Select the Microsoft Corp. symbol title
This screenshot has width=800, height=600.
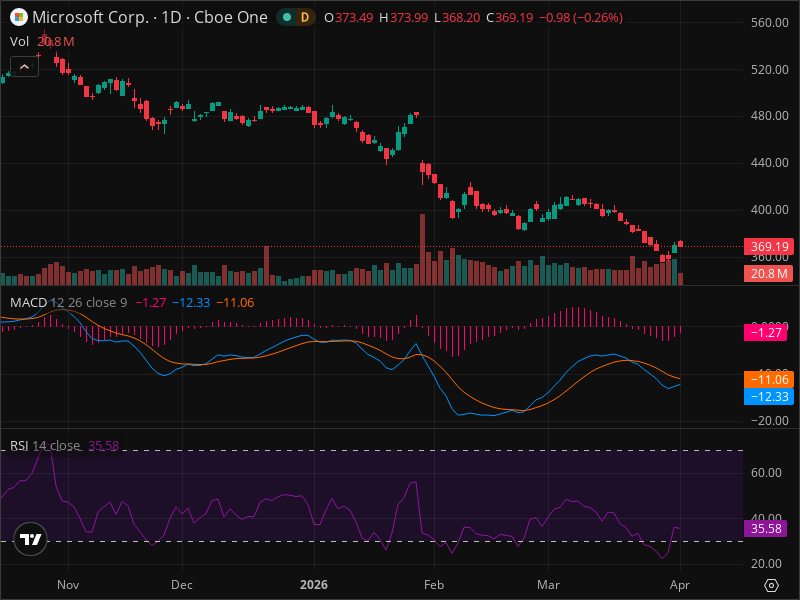coord(90,17)
